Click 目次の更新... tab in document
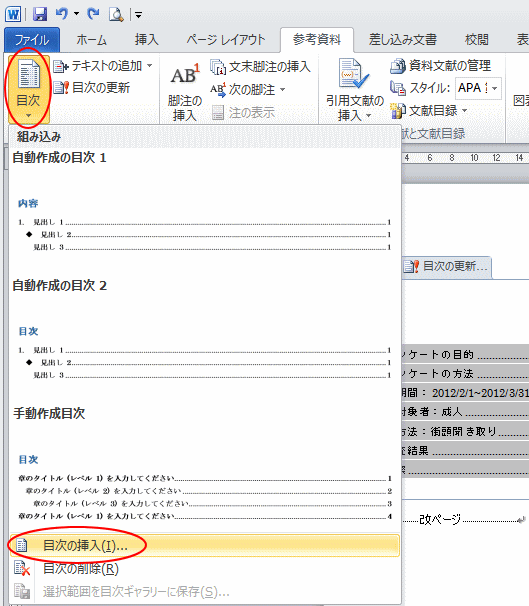Image resolution: width=529 pixels, height=606 pixels. pos(446,266)
